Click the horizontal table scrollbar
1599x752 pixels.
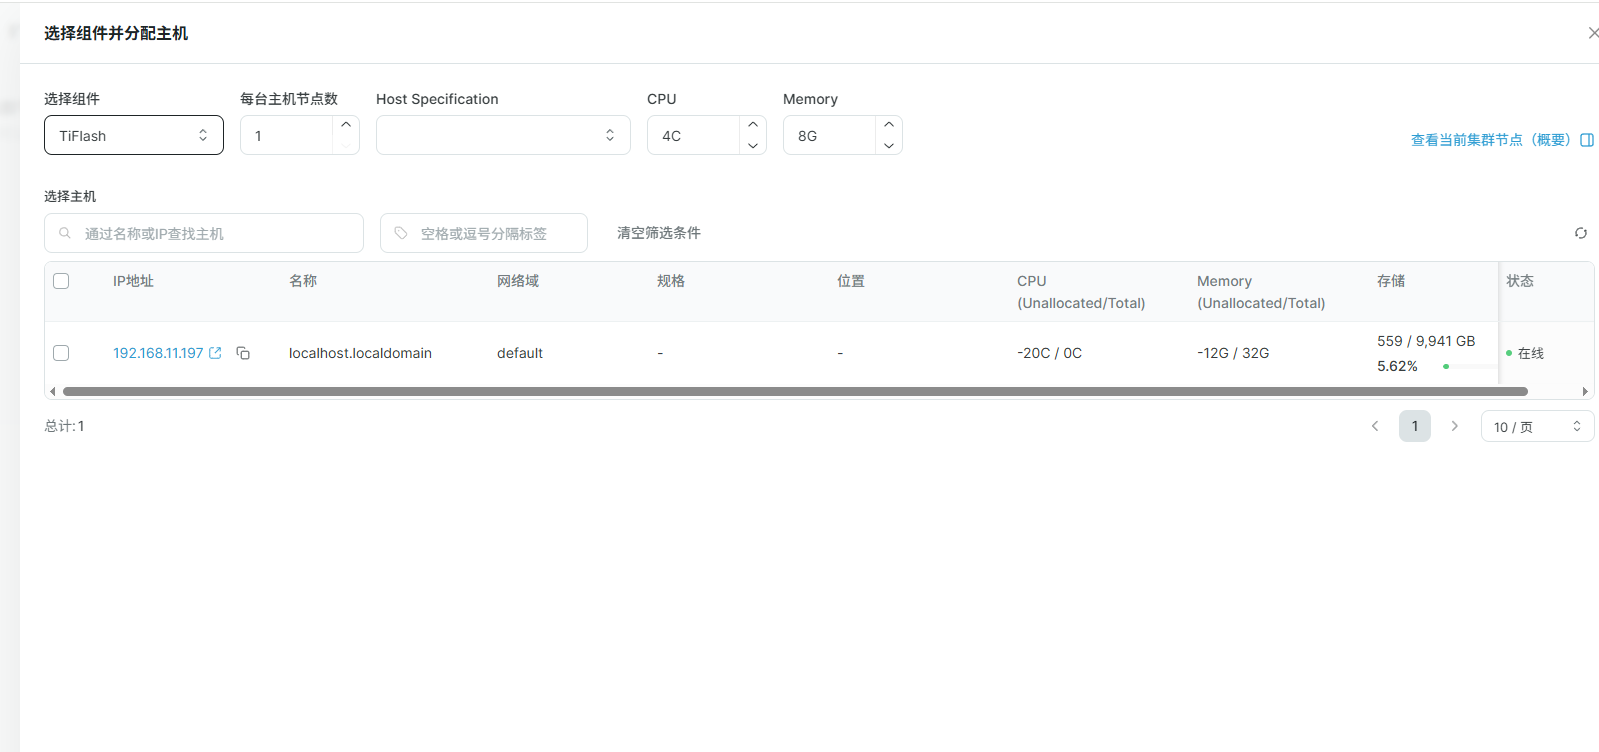coord(795,392)
